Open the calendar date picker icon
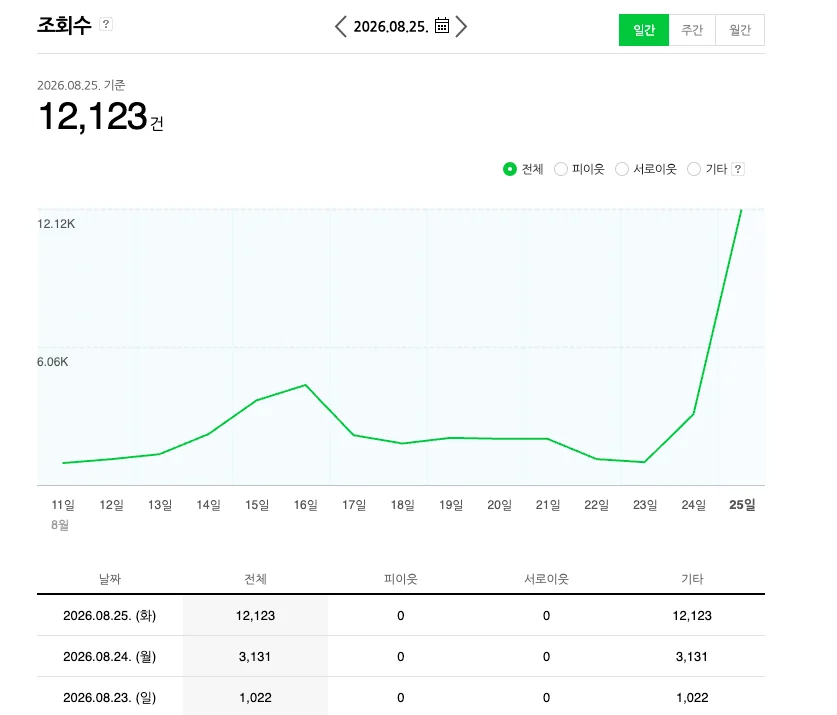 [442, 25]
